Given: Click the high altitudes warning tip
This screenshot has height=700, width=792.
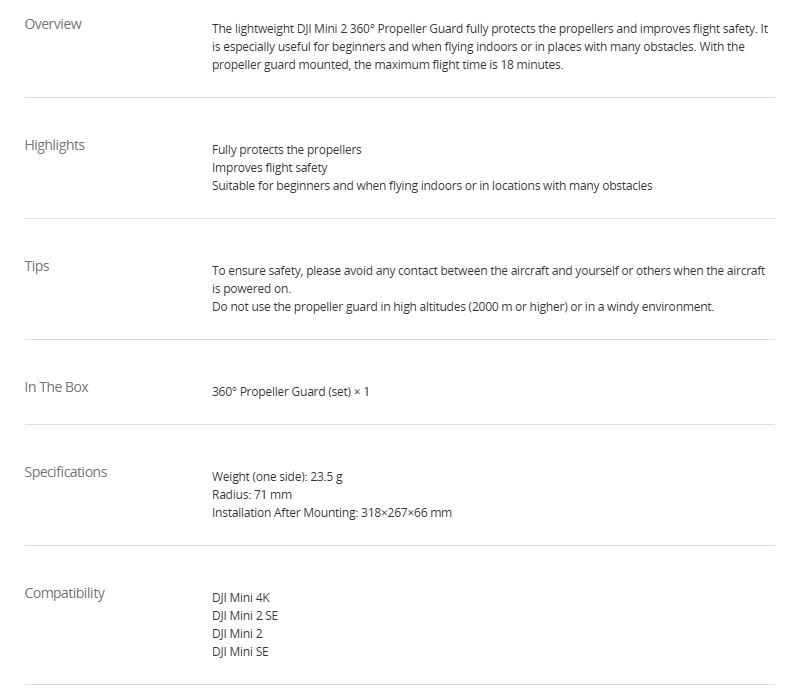Looking at the screenshot, I should click(x=462, y=307).
